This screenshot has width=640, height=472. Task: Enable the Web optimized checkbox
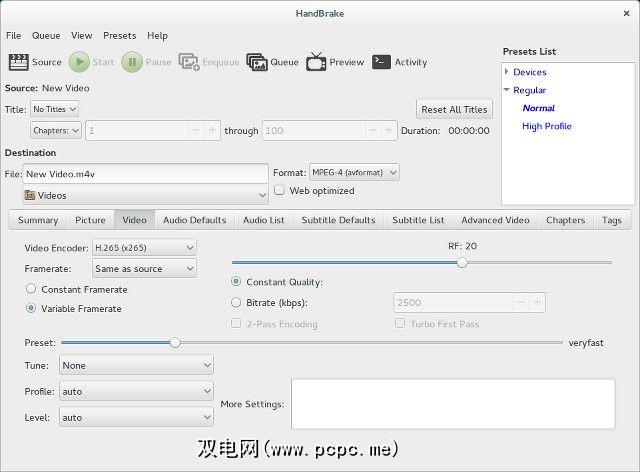[280, 190]
